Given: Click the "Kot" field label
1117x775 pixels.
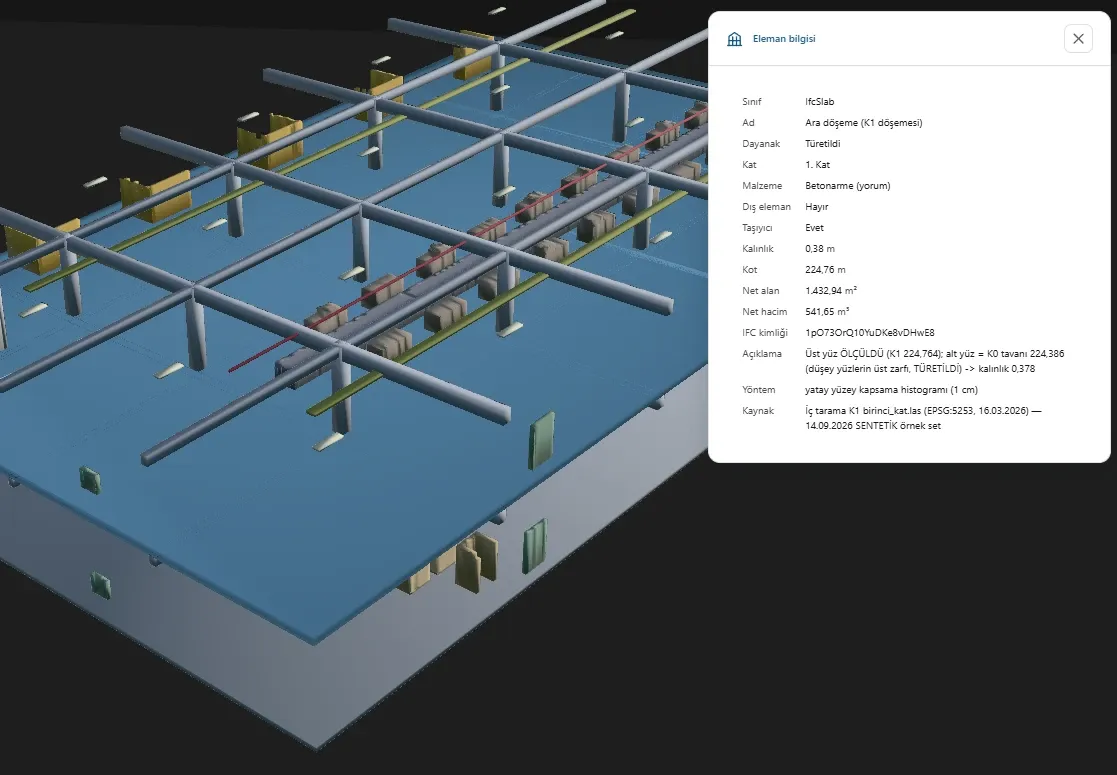Looking at the screenshot, I should click(749, 270).
